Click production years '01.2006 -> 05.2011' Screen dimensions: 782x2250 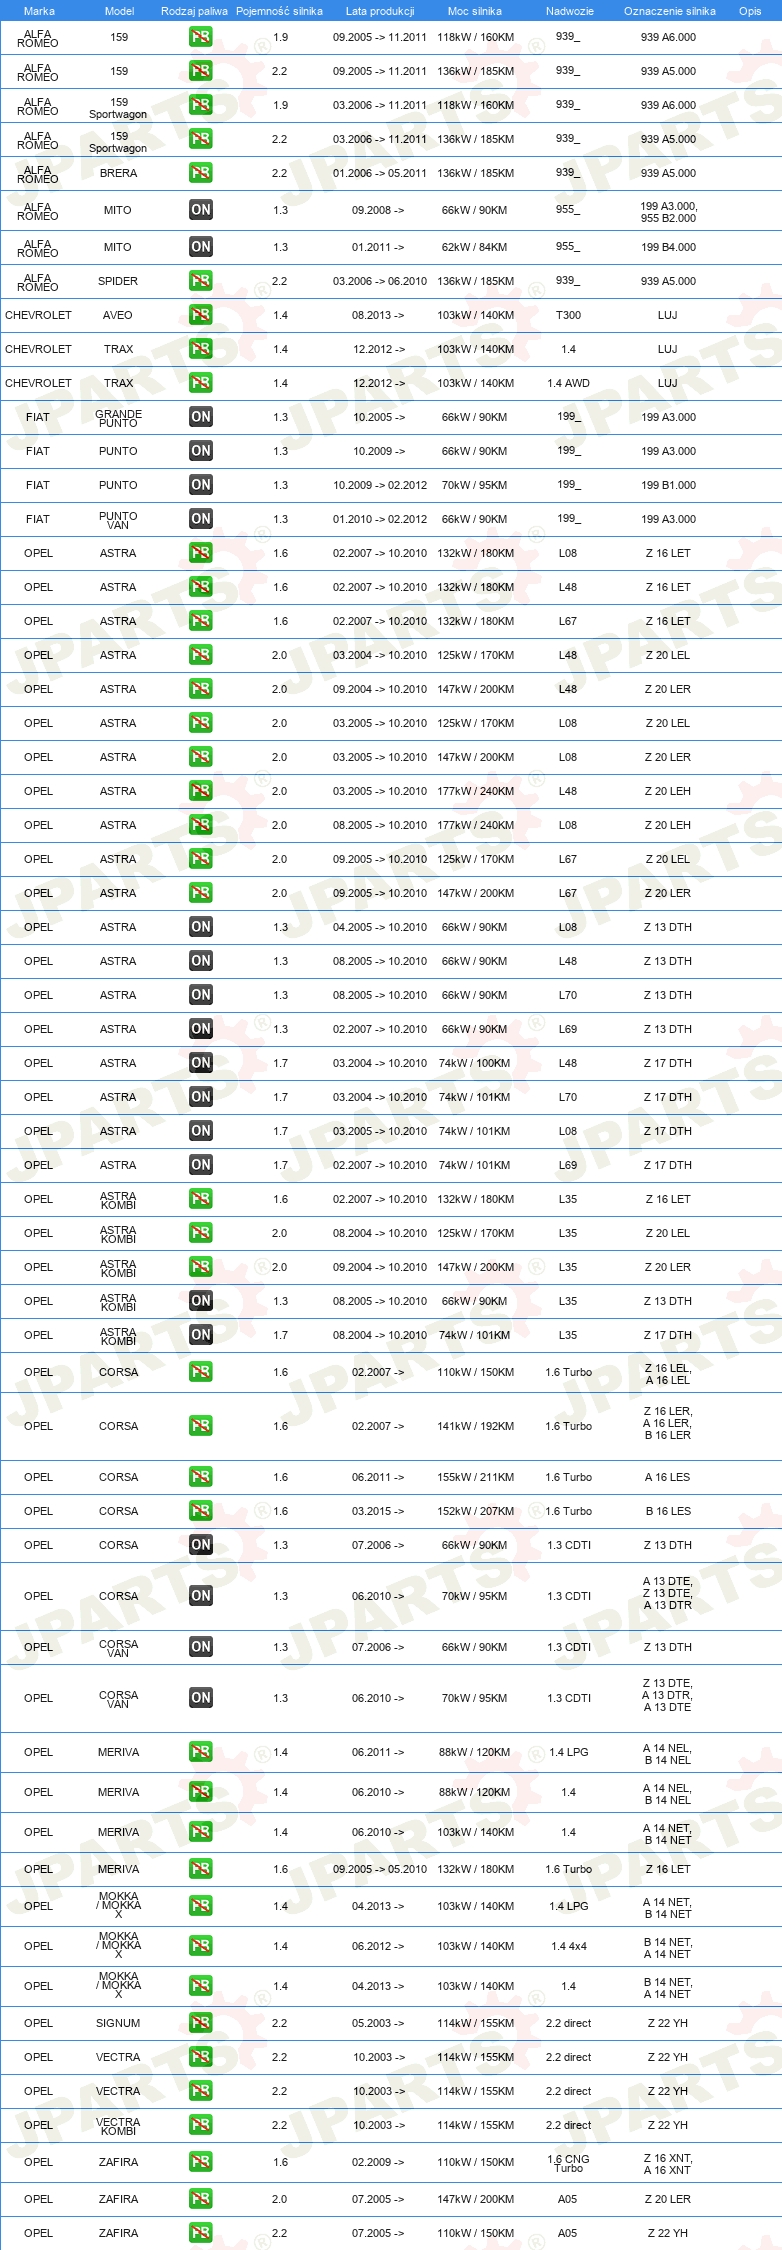[379, 173]
